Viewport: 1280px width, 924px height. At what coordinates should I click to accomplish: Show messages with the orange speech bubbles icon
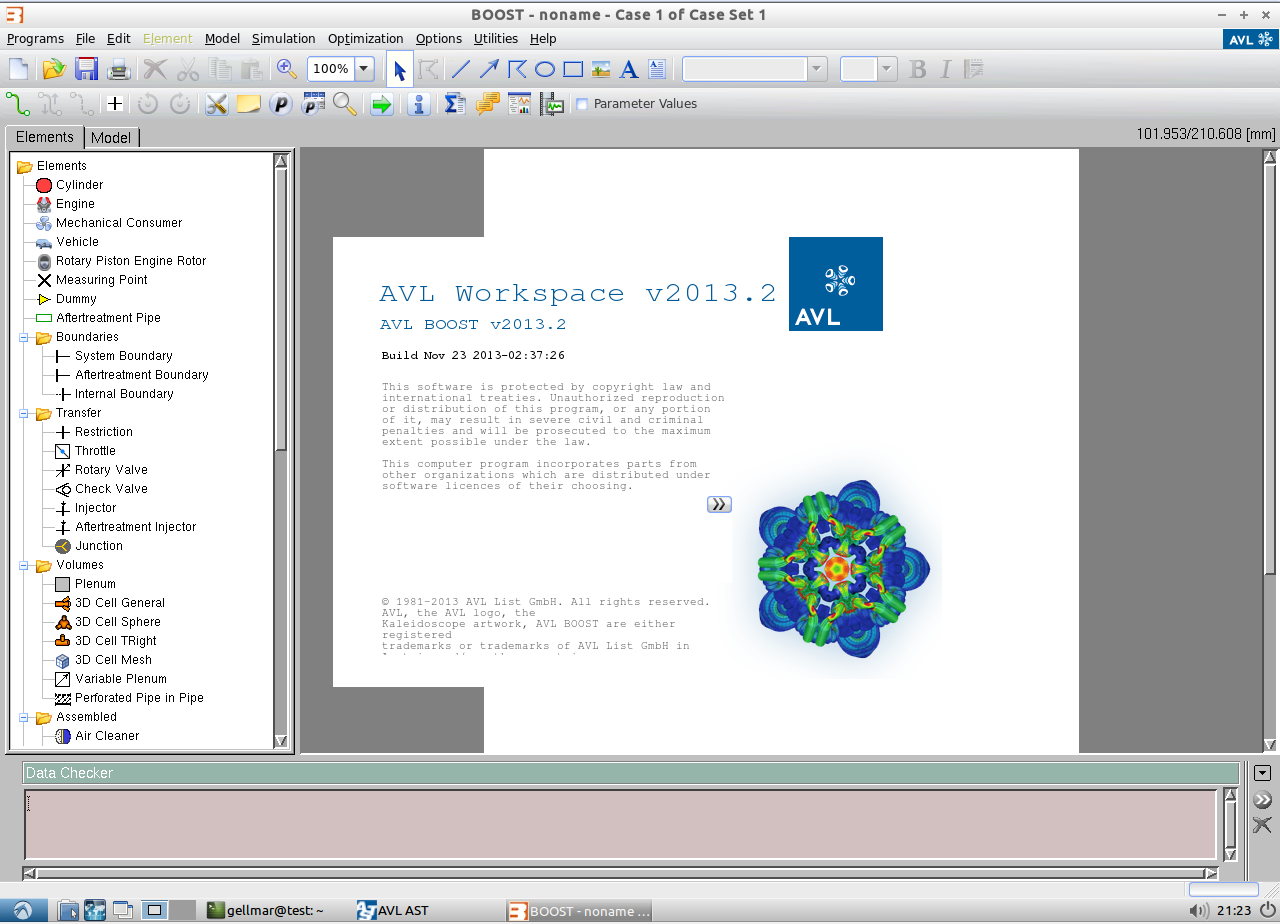487,103
